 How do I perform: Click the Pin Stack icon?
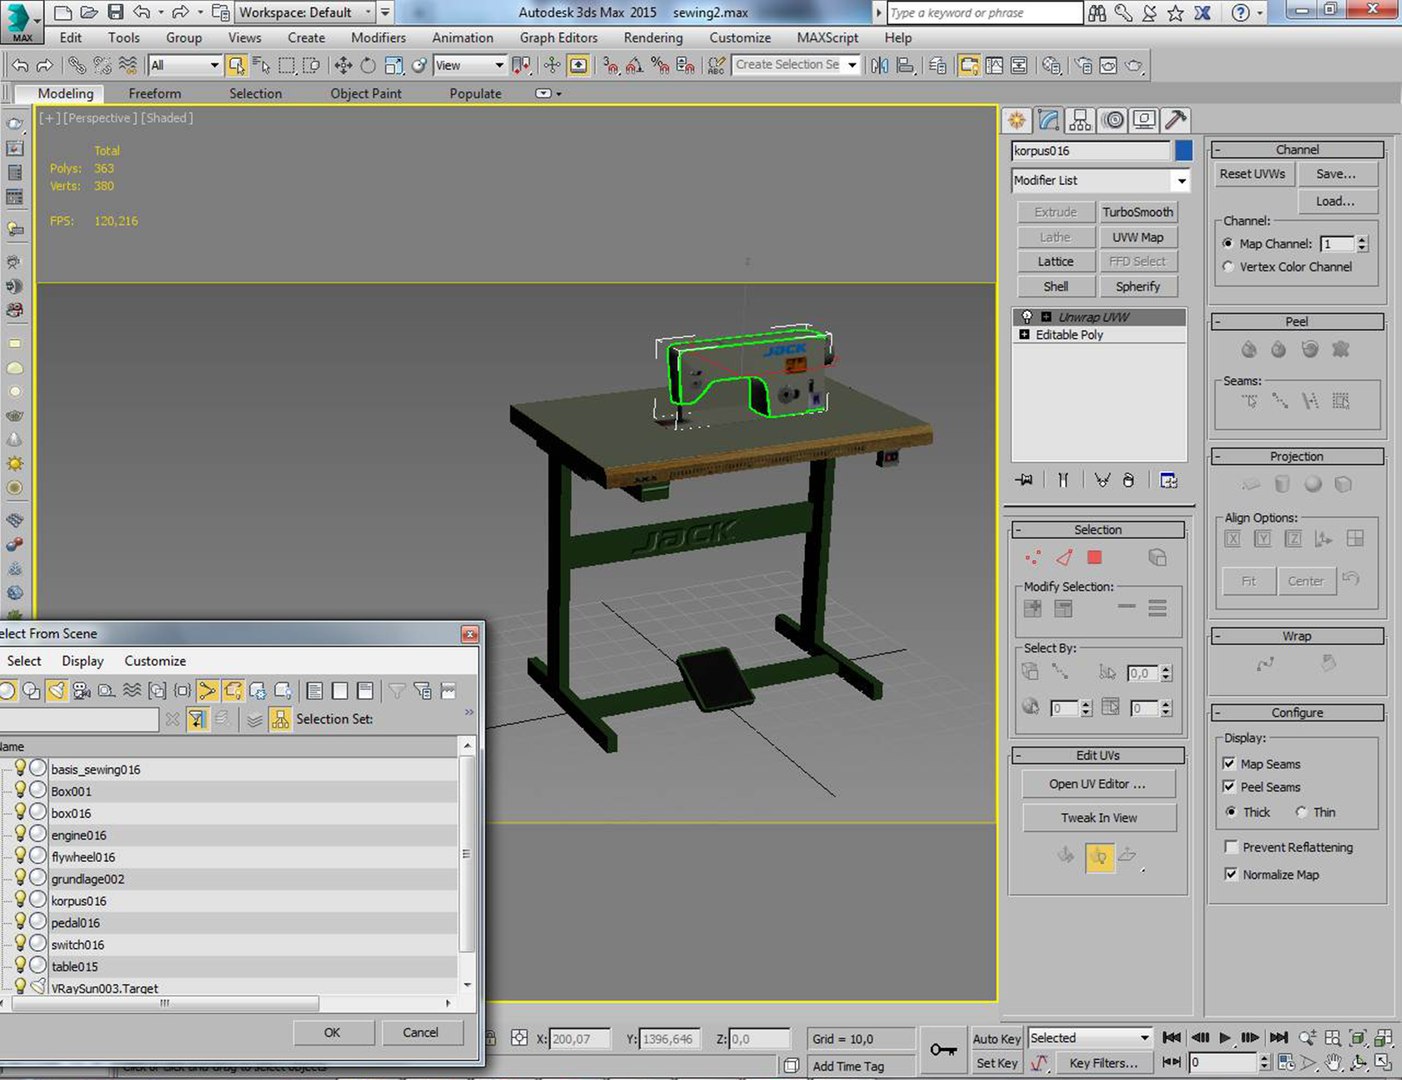(1025, 480)
